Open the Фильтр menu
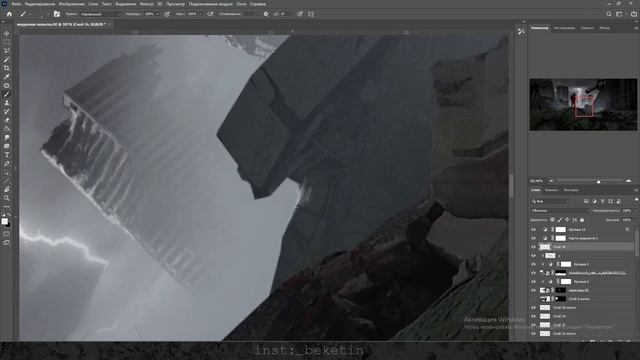Viewport: 640px width, 360px height. click(147, 4)
